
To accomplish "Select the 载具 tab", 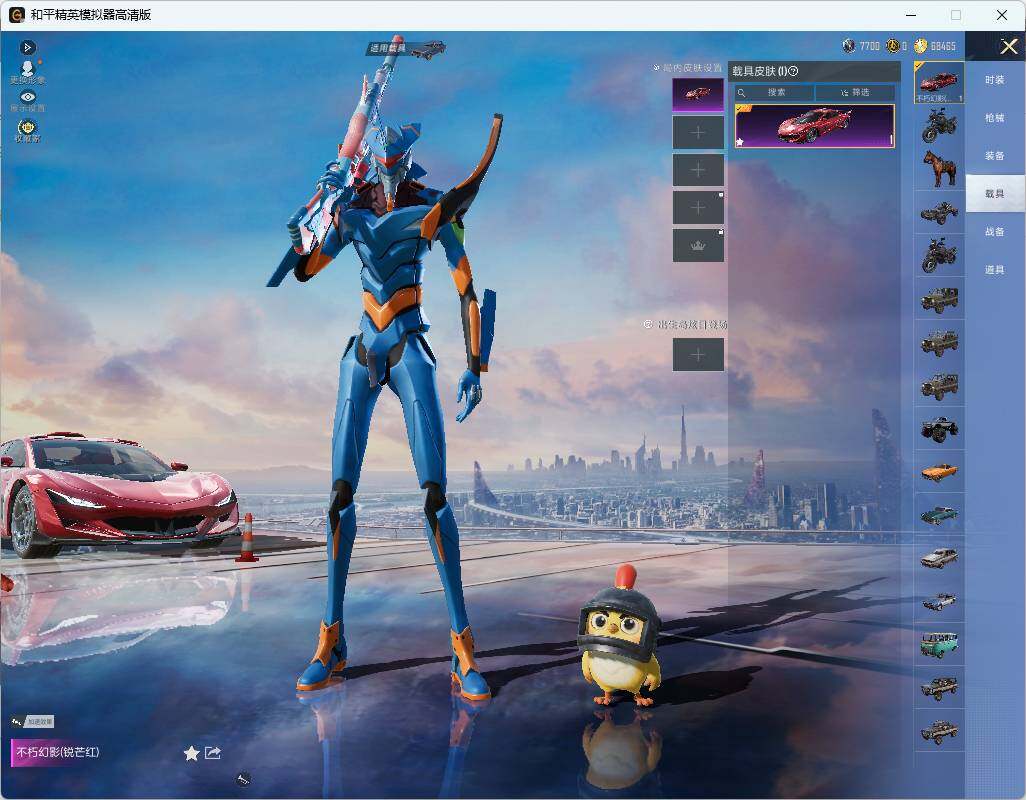I will coord(995,194).
